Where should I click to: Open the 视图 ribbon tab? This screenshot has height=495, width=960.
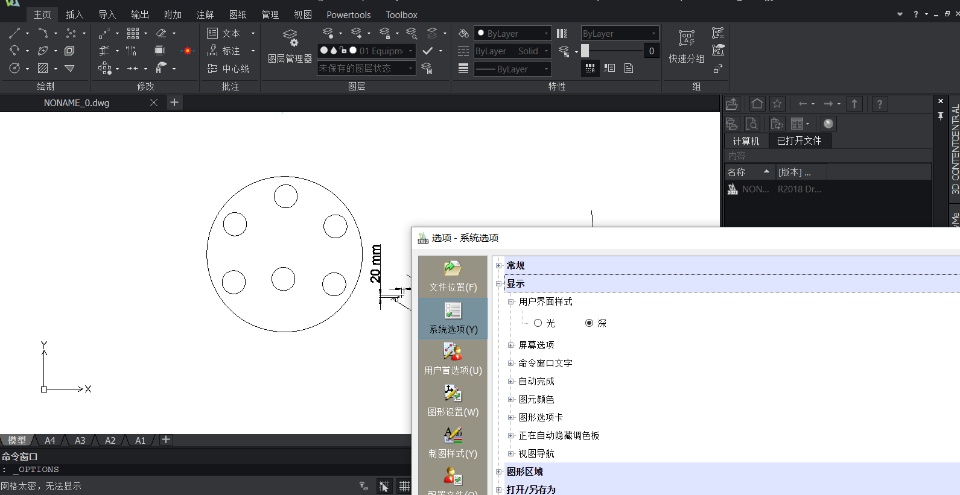click(302, 15)
